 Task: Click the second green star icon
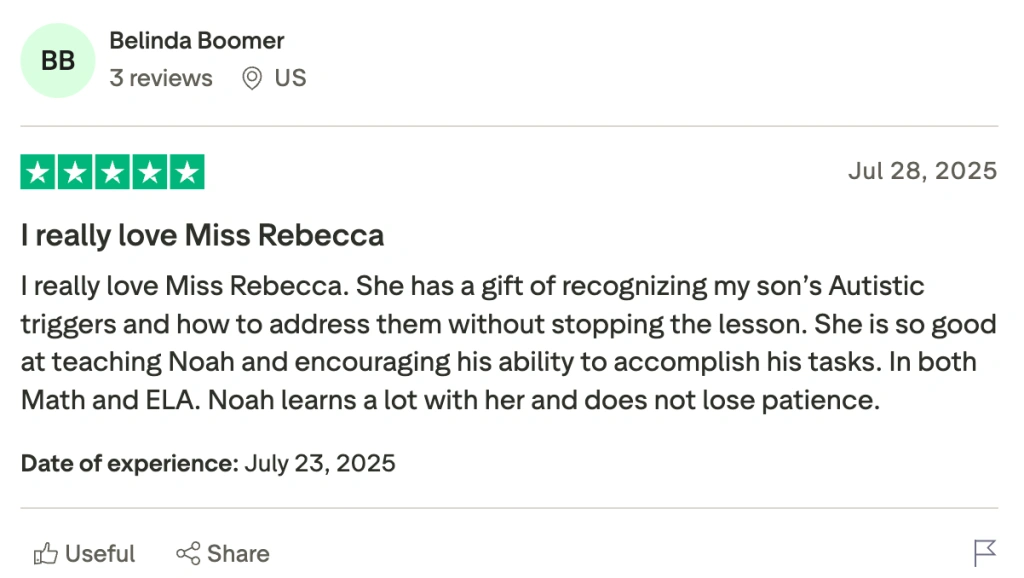(74, 171)
